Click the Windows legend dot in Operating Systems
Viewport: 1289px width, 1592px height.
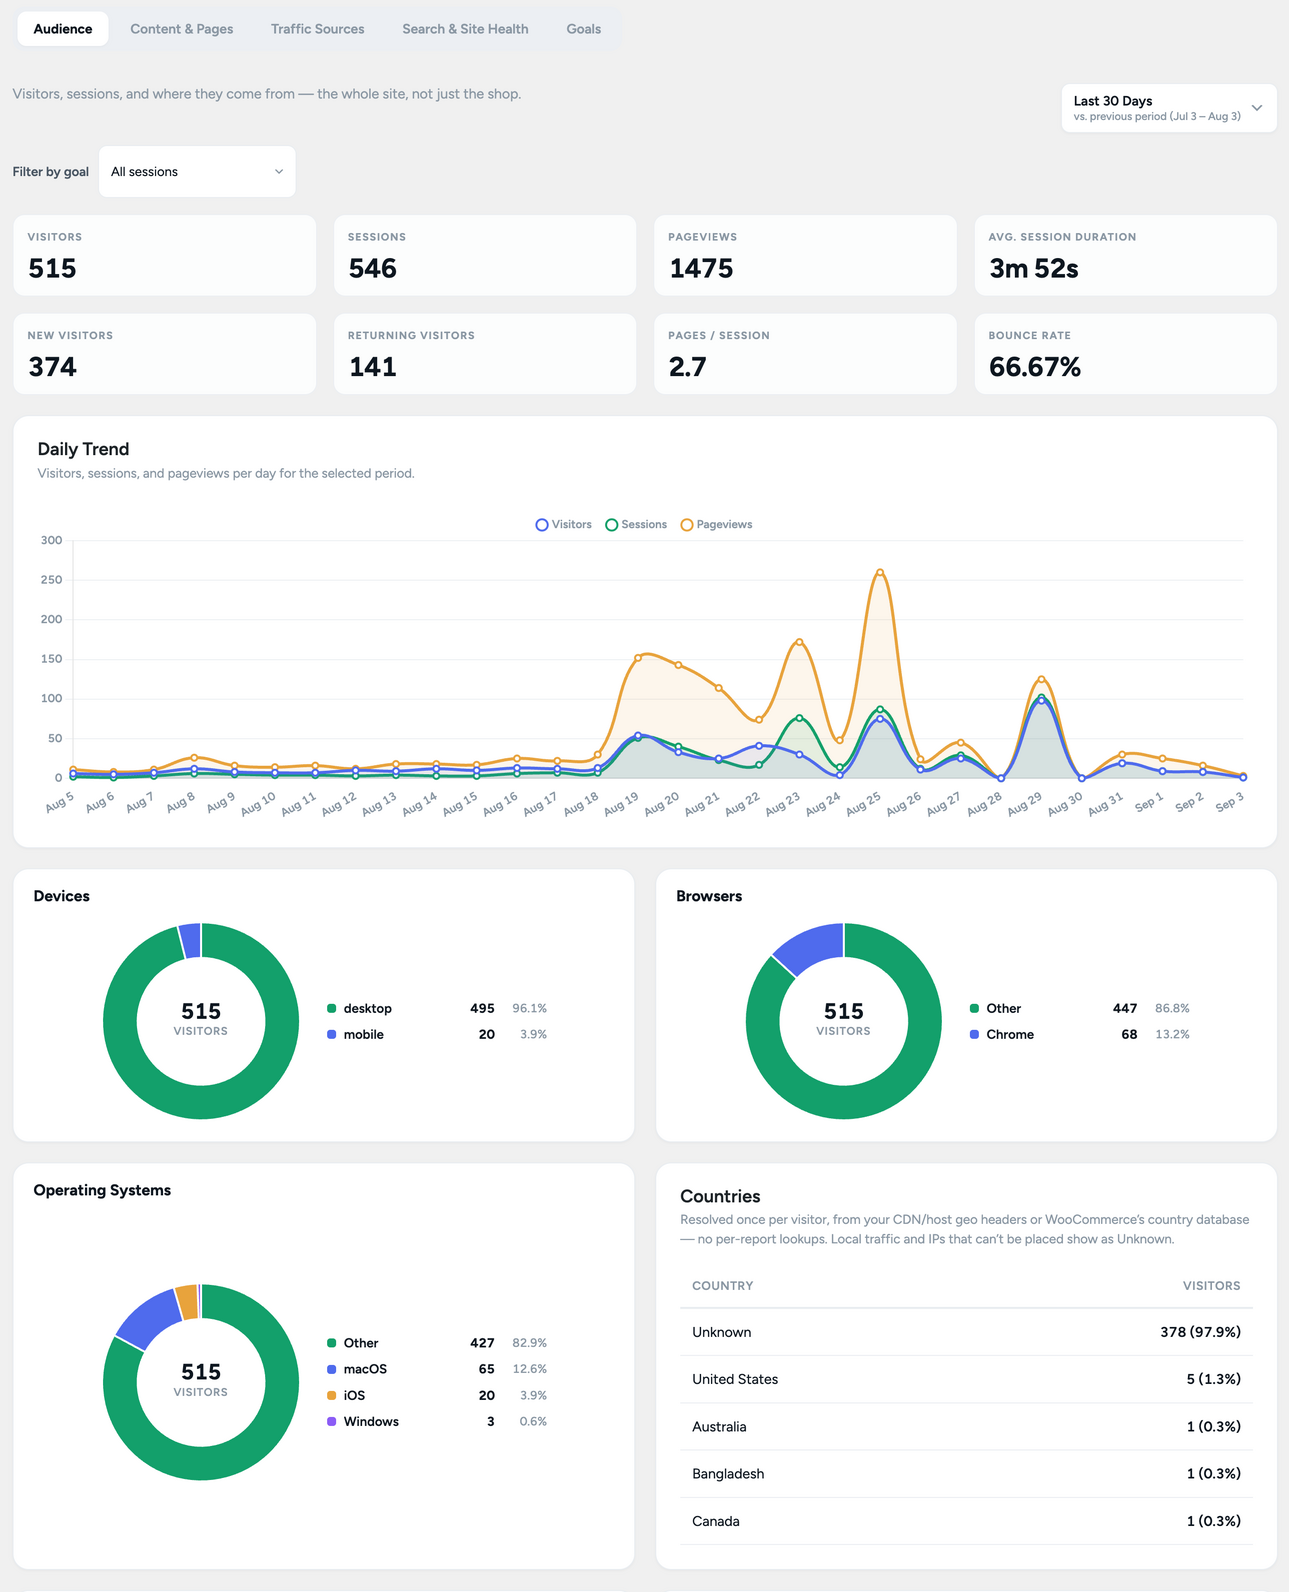331,1422
